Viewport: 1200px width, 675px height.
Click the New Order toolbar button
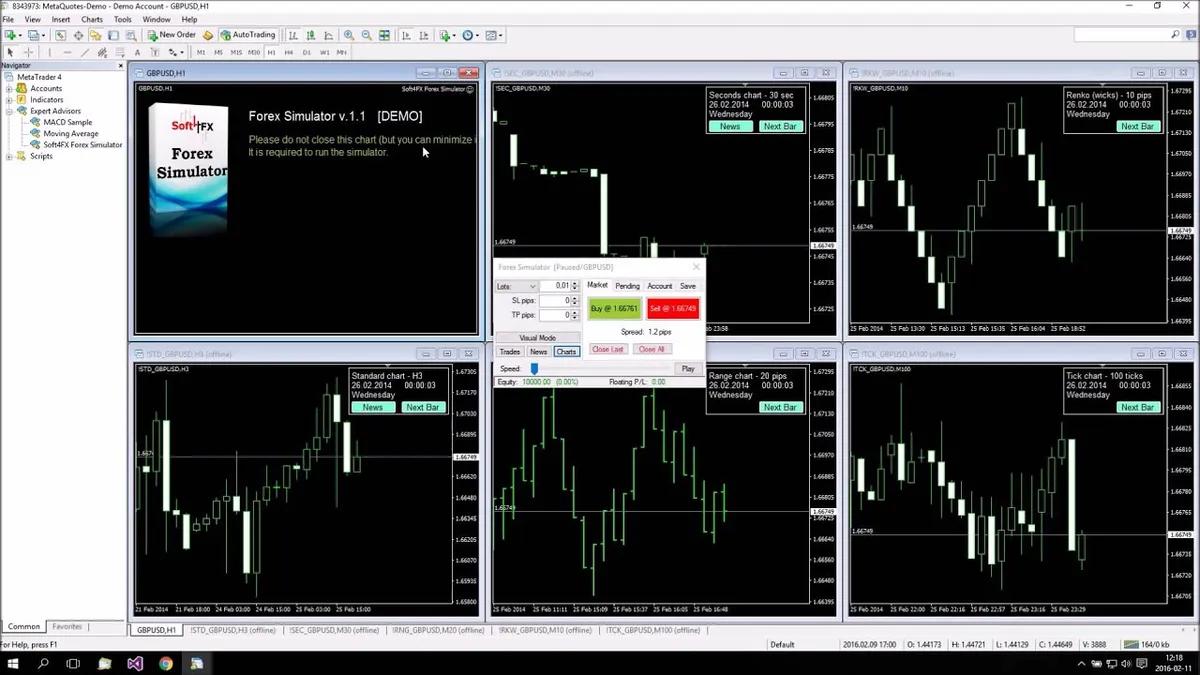click(171, 35)
